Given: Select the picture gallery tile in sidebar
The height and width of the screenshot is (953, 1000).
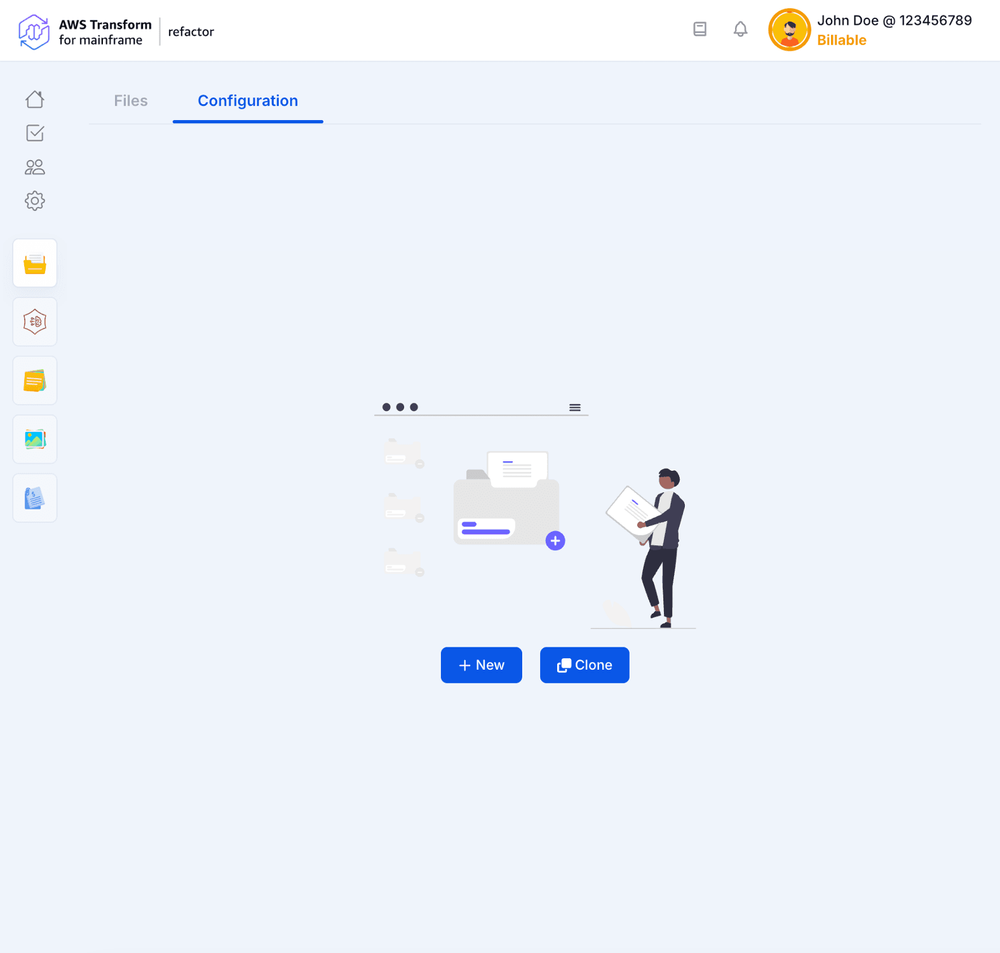Looking at the screenshot, I should coord(35,440).
